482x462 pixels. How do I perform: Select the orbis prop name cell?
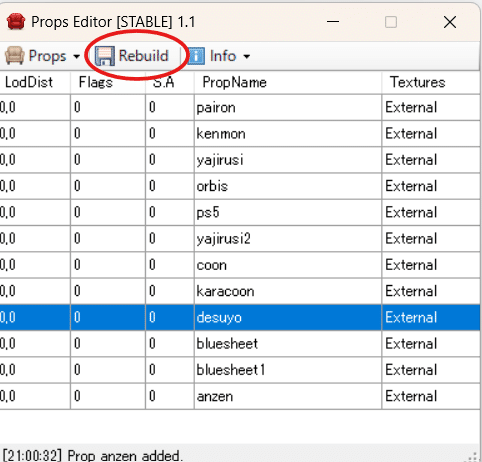tap(288, 186)
